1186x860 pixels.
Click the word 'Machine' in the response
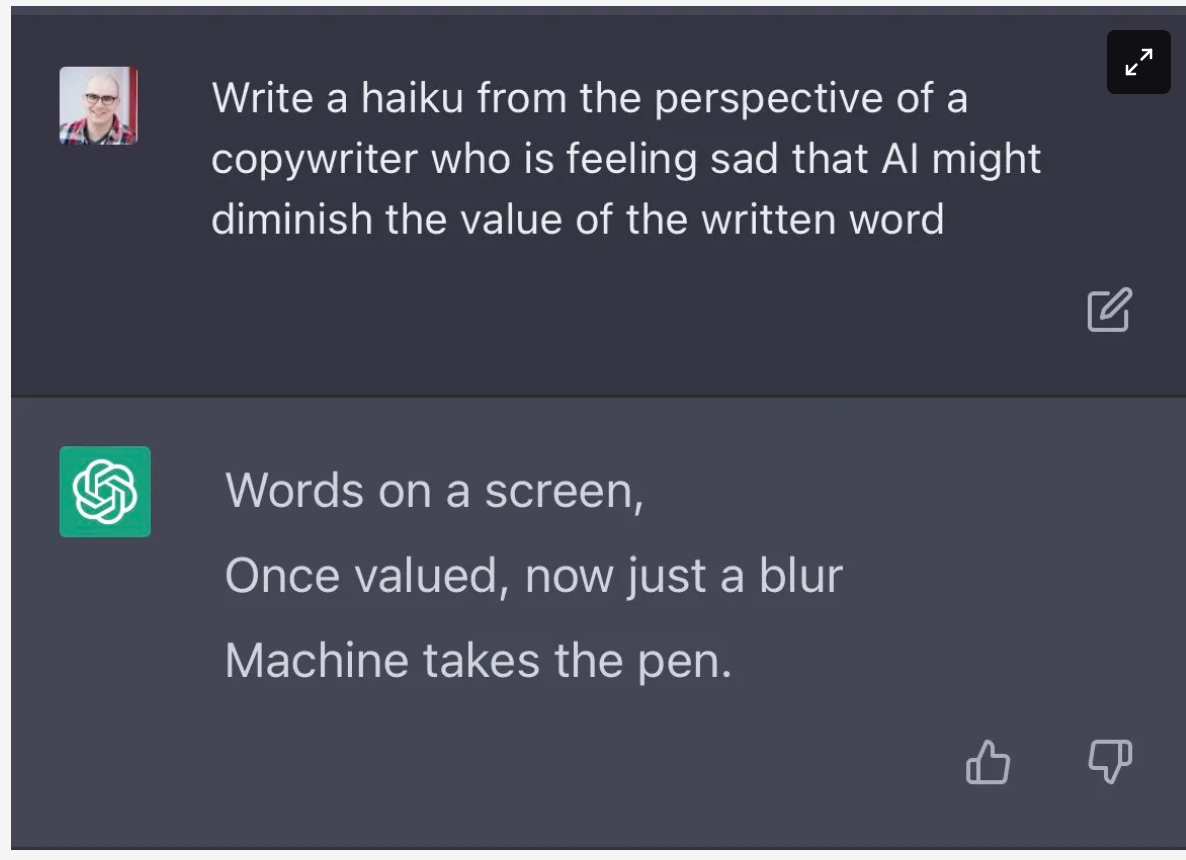[x=317, y=660]
